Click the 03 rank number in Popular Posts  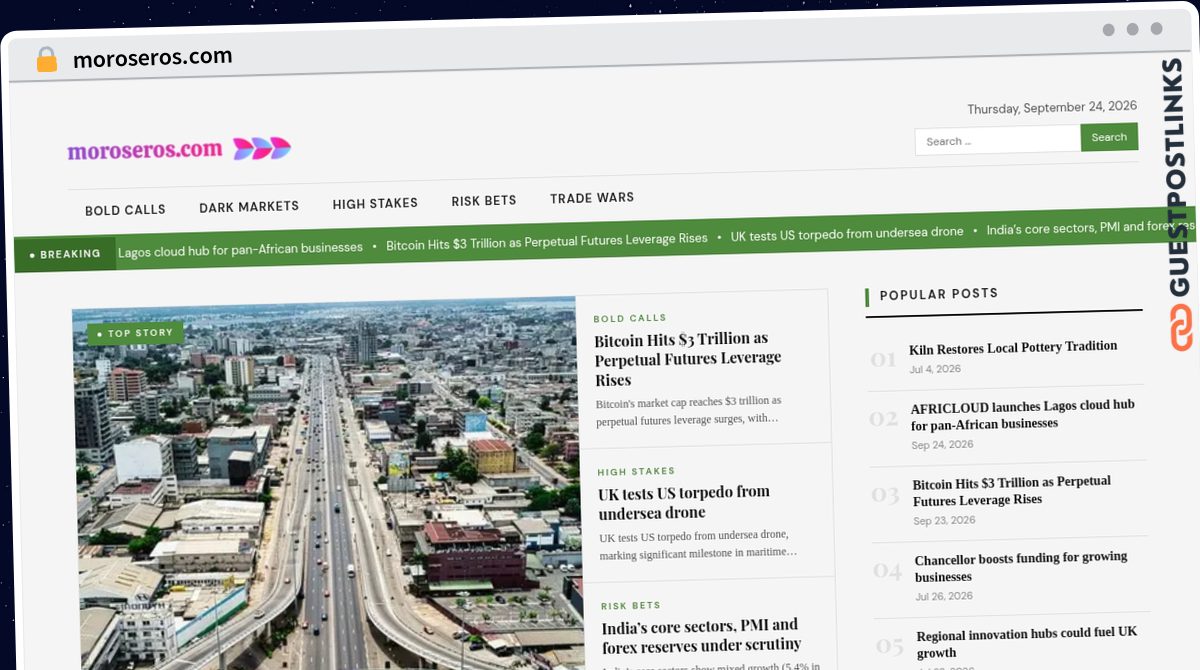click(885, 494)
